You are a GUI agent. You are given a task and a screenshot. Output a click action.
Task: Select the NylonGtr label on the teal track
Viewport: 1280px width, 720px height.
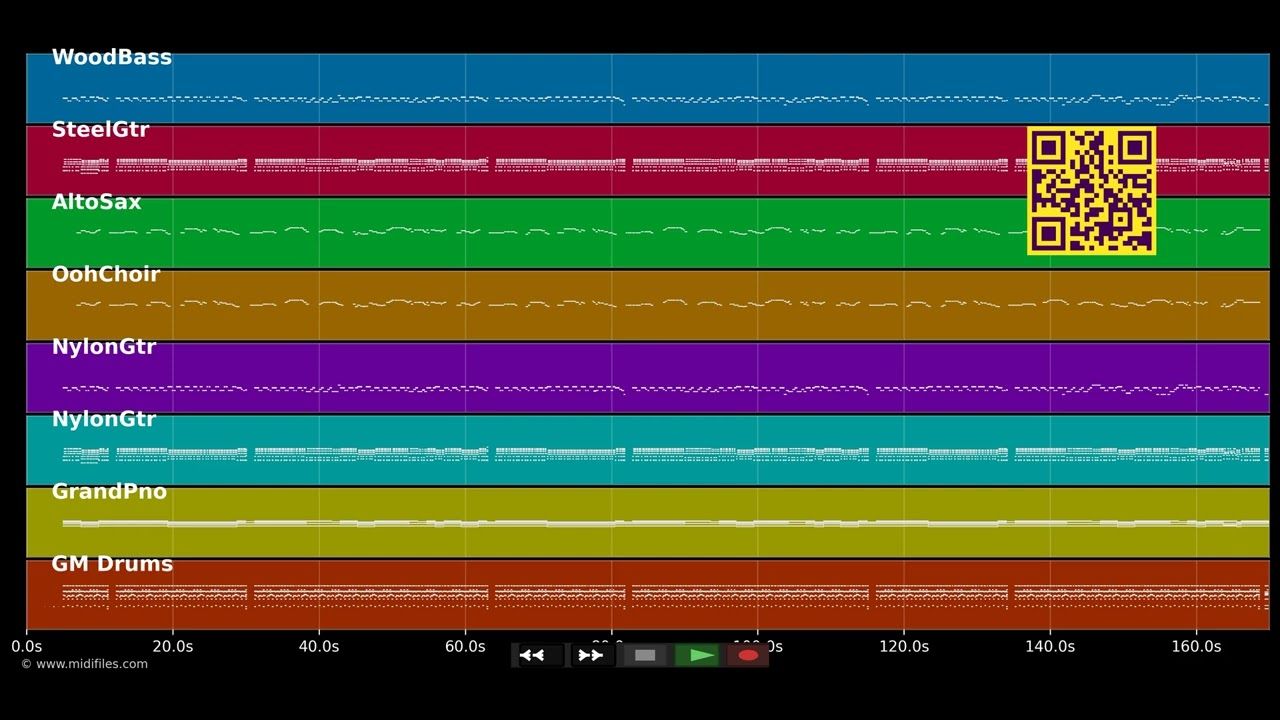click(x=103, y=419)
